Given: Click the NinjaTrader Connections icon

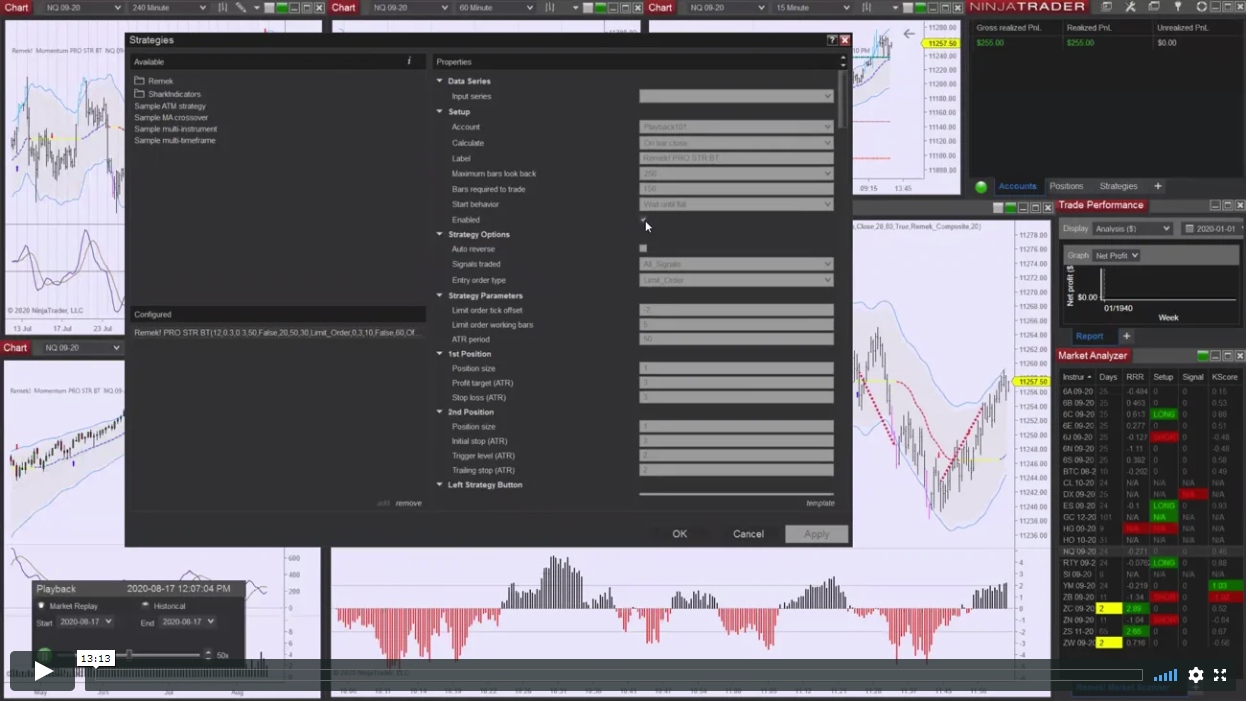Looking at the screenshot, I should [1178, 7].
